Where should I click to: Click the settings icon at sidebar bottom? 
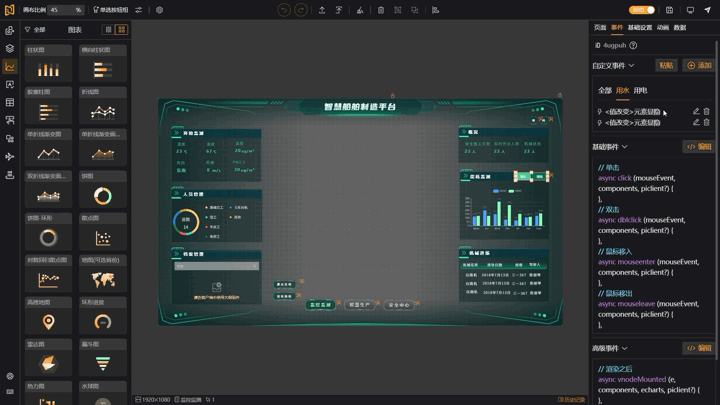tap(10, 376)
